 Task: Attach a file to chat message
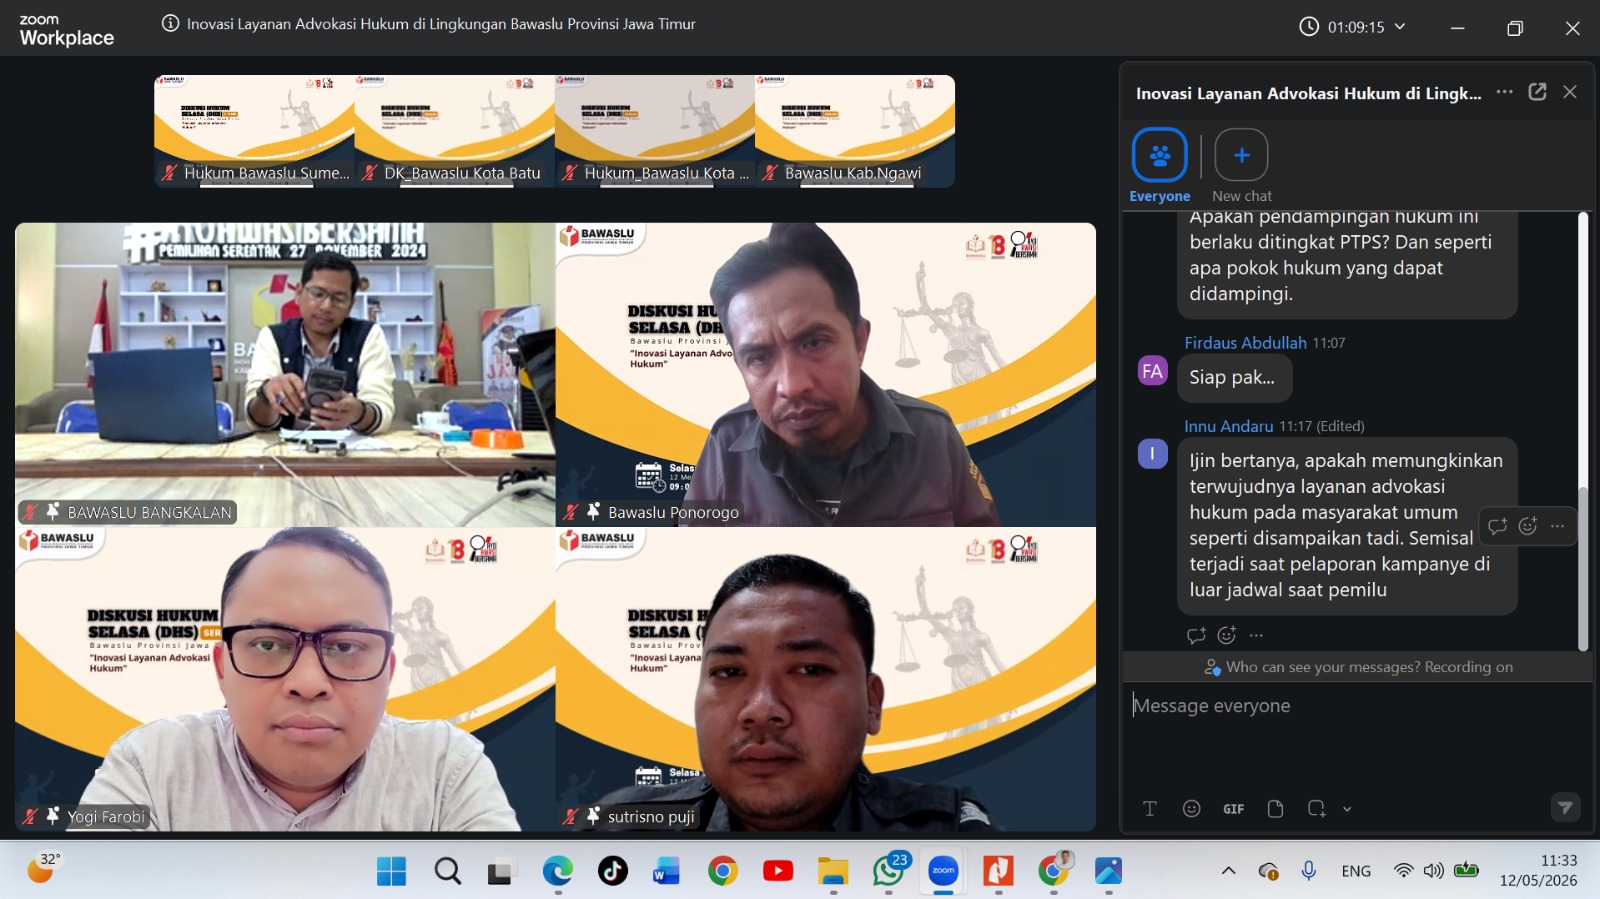(x=1275, y=809)
